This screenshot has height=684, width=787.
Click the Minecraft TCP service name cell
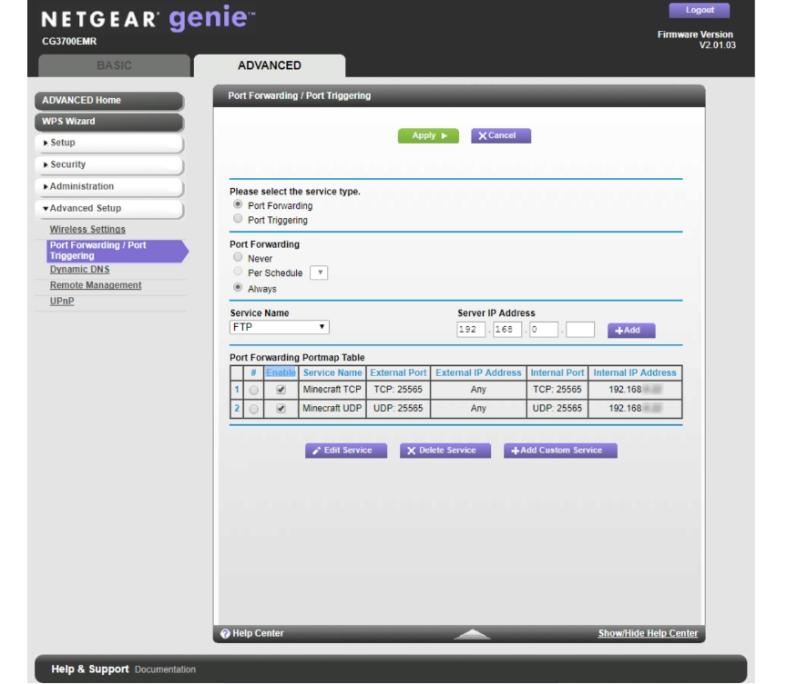click(332, 390)
